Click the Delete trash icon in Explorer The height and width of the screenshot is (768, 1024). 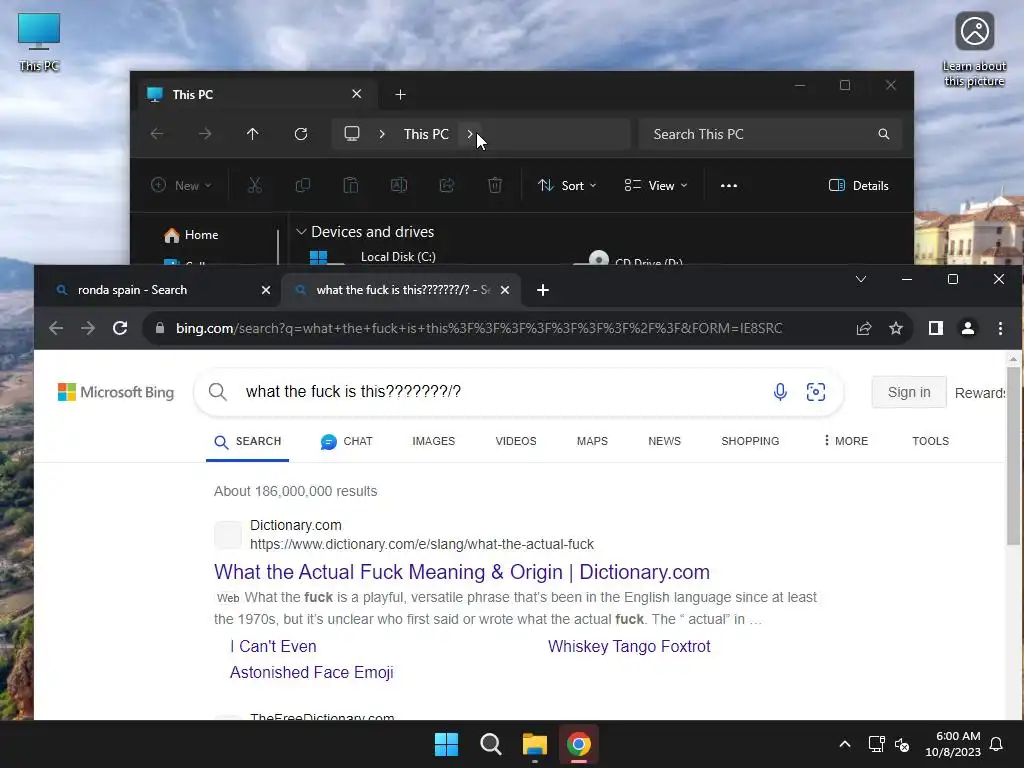[495, 185]
